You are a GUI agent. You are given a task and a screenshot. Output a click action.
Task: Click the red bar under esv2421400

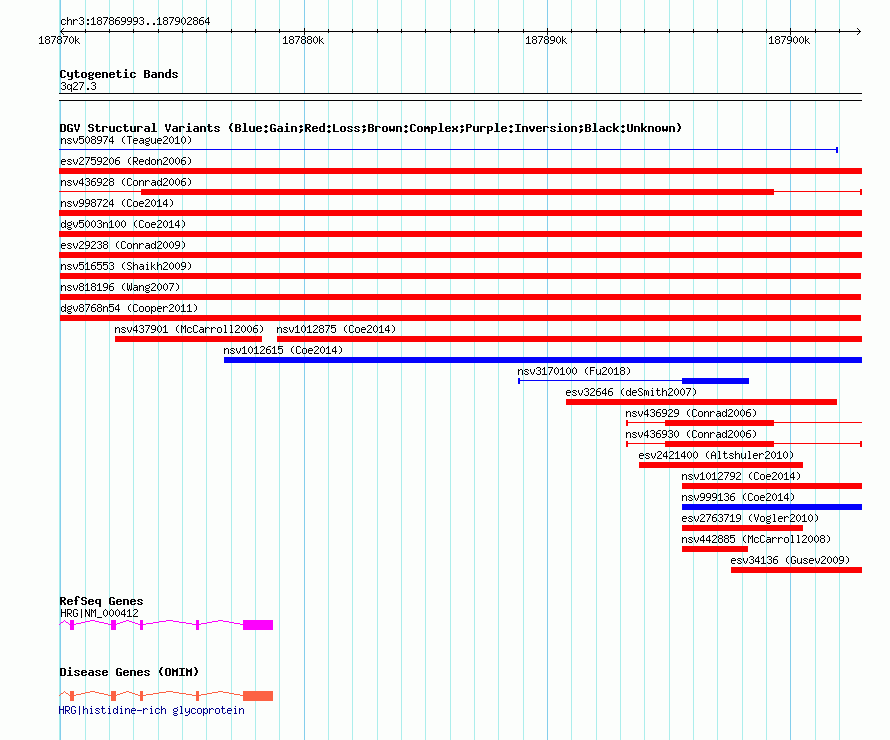click(721, 465)
